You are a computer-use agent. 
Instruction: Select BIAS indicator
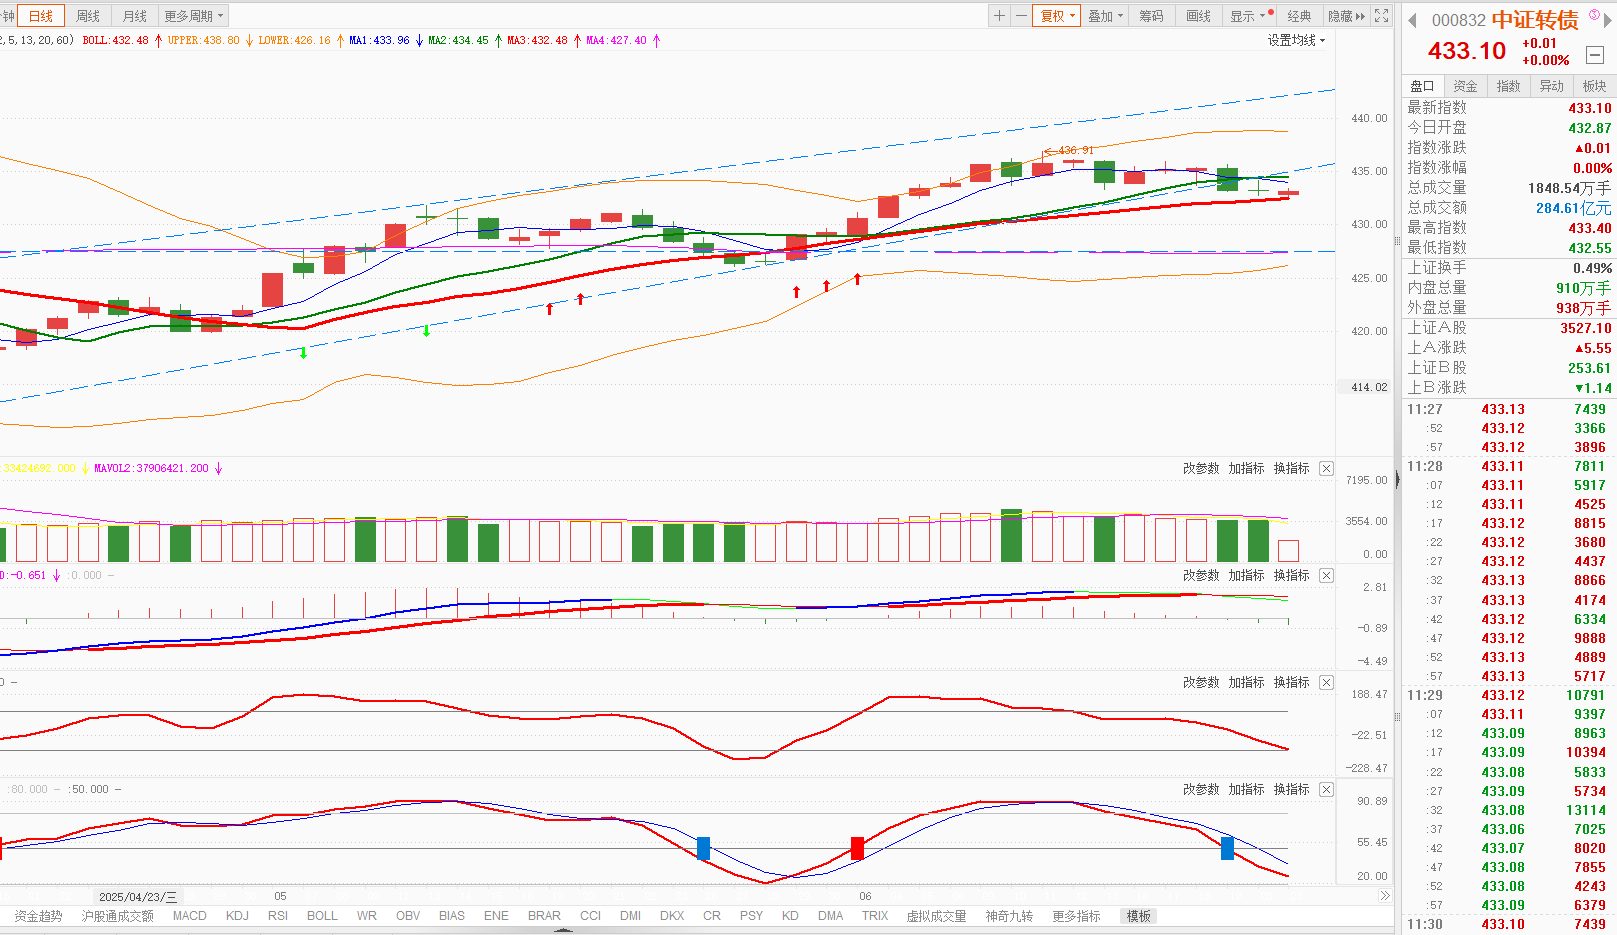452,916
